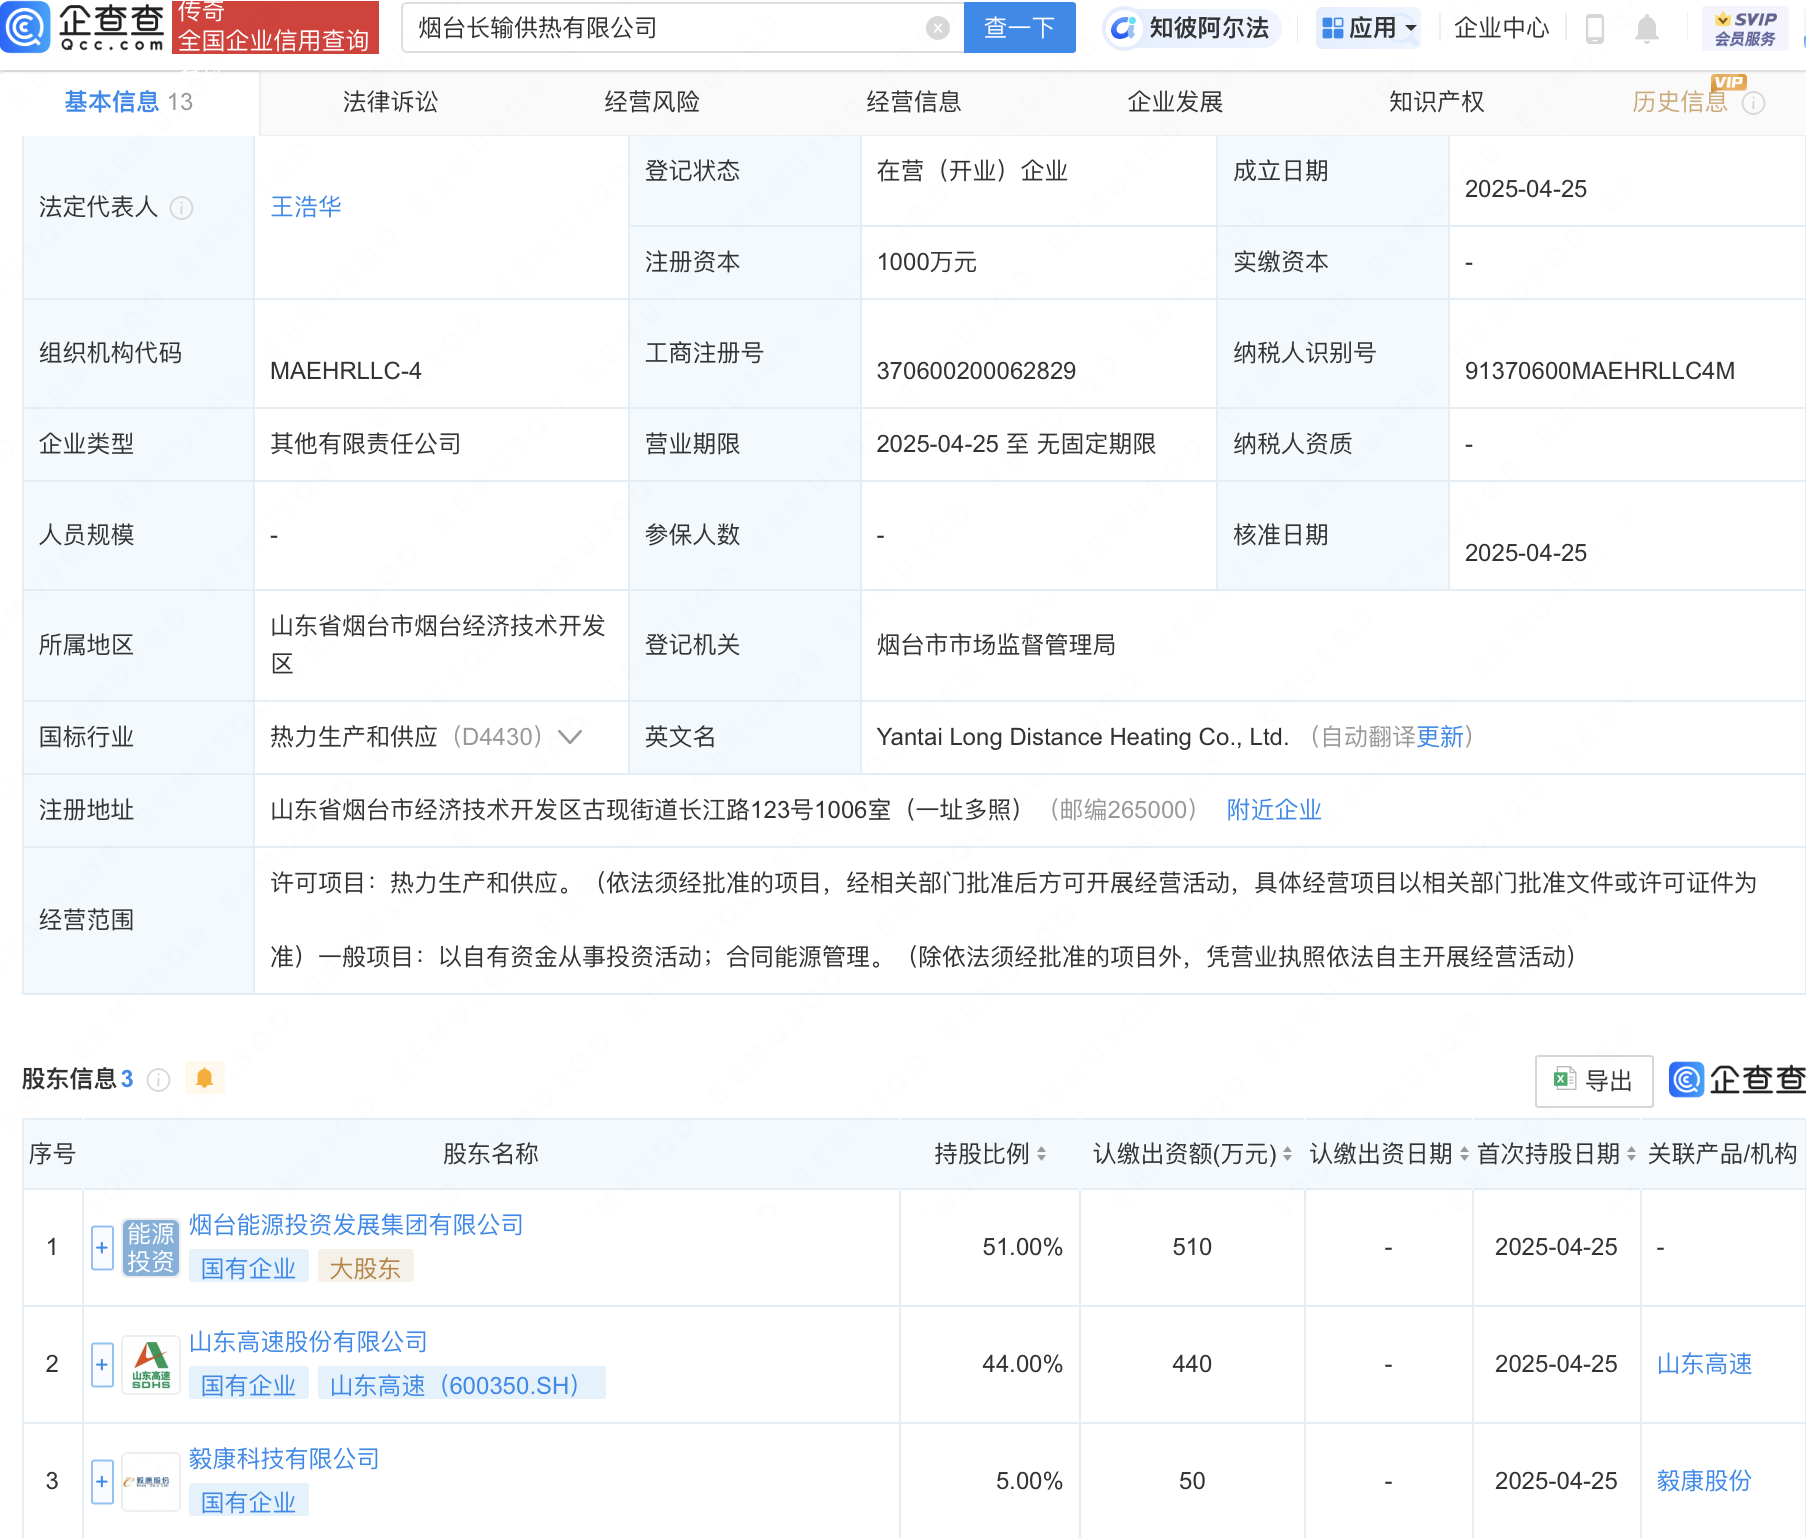This screenshot has height=1538, width=1806.
Task: Click the info icon beside 股东信息
Action: click(x=158, y=1080)
